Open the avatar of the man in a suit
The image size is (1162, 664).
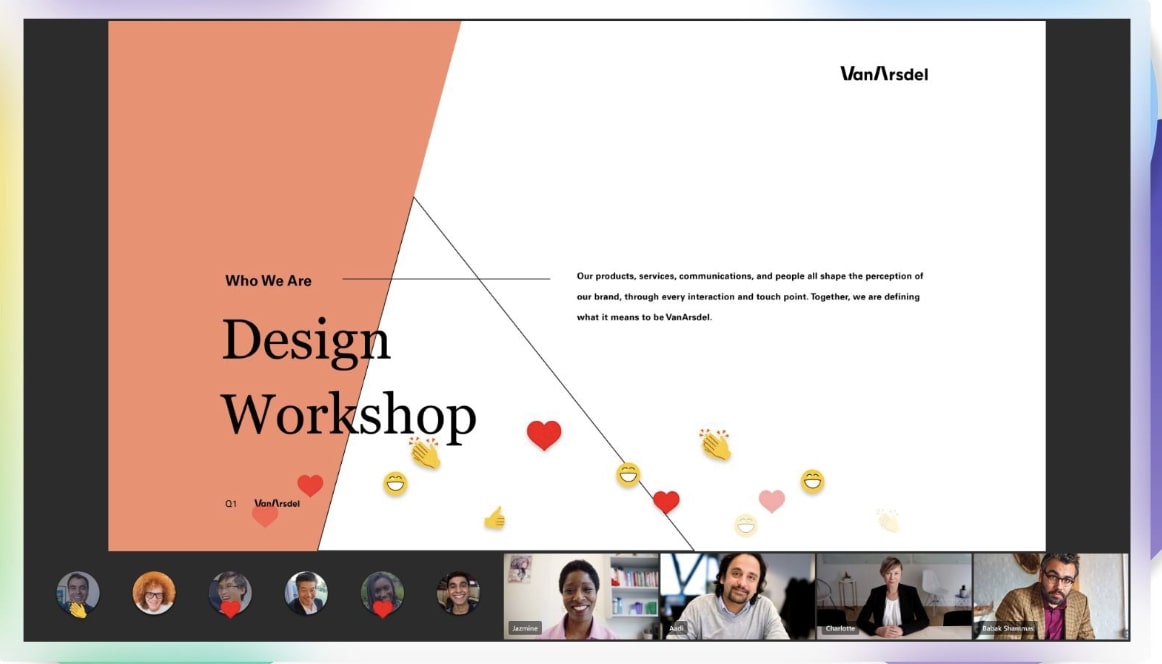pyautogui.click(x=306, y=593)
